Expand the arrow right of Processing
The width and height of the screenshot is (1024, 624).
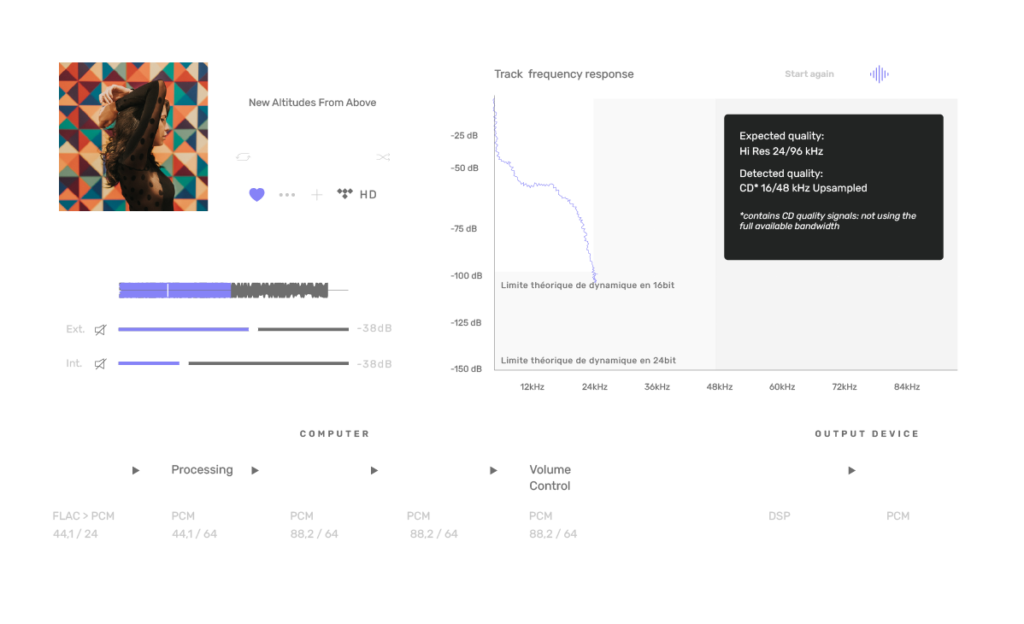tap(255, 470)
